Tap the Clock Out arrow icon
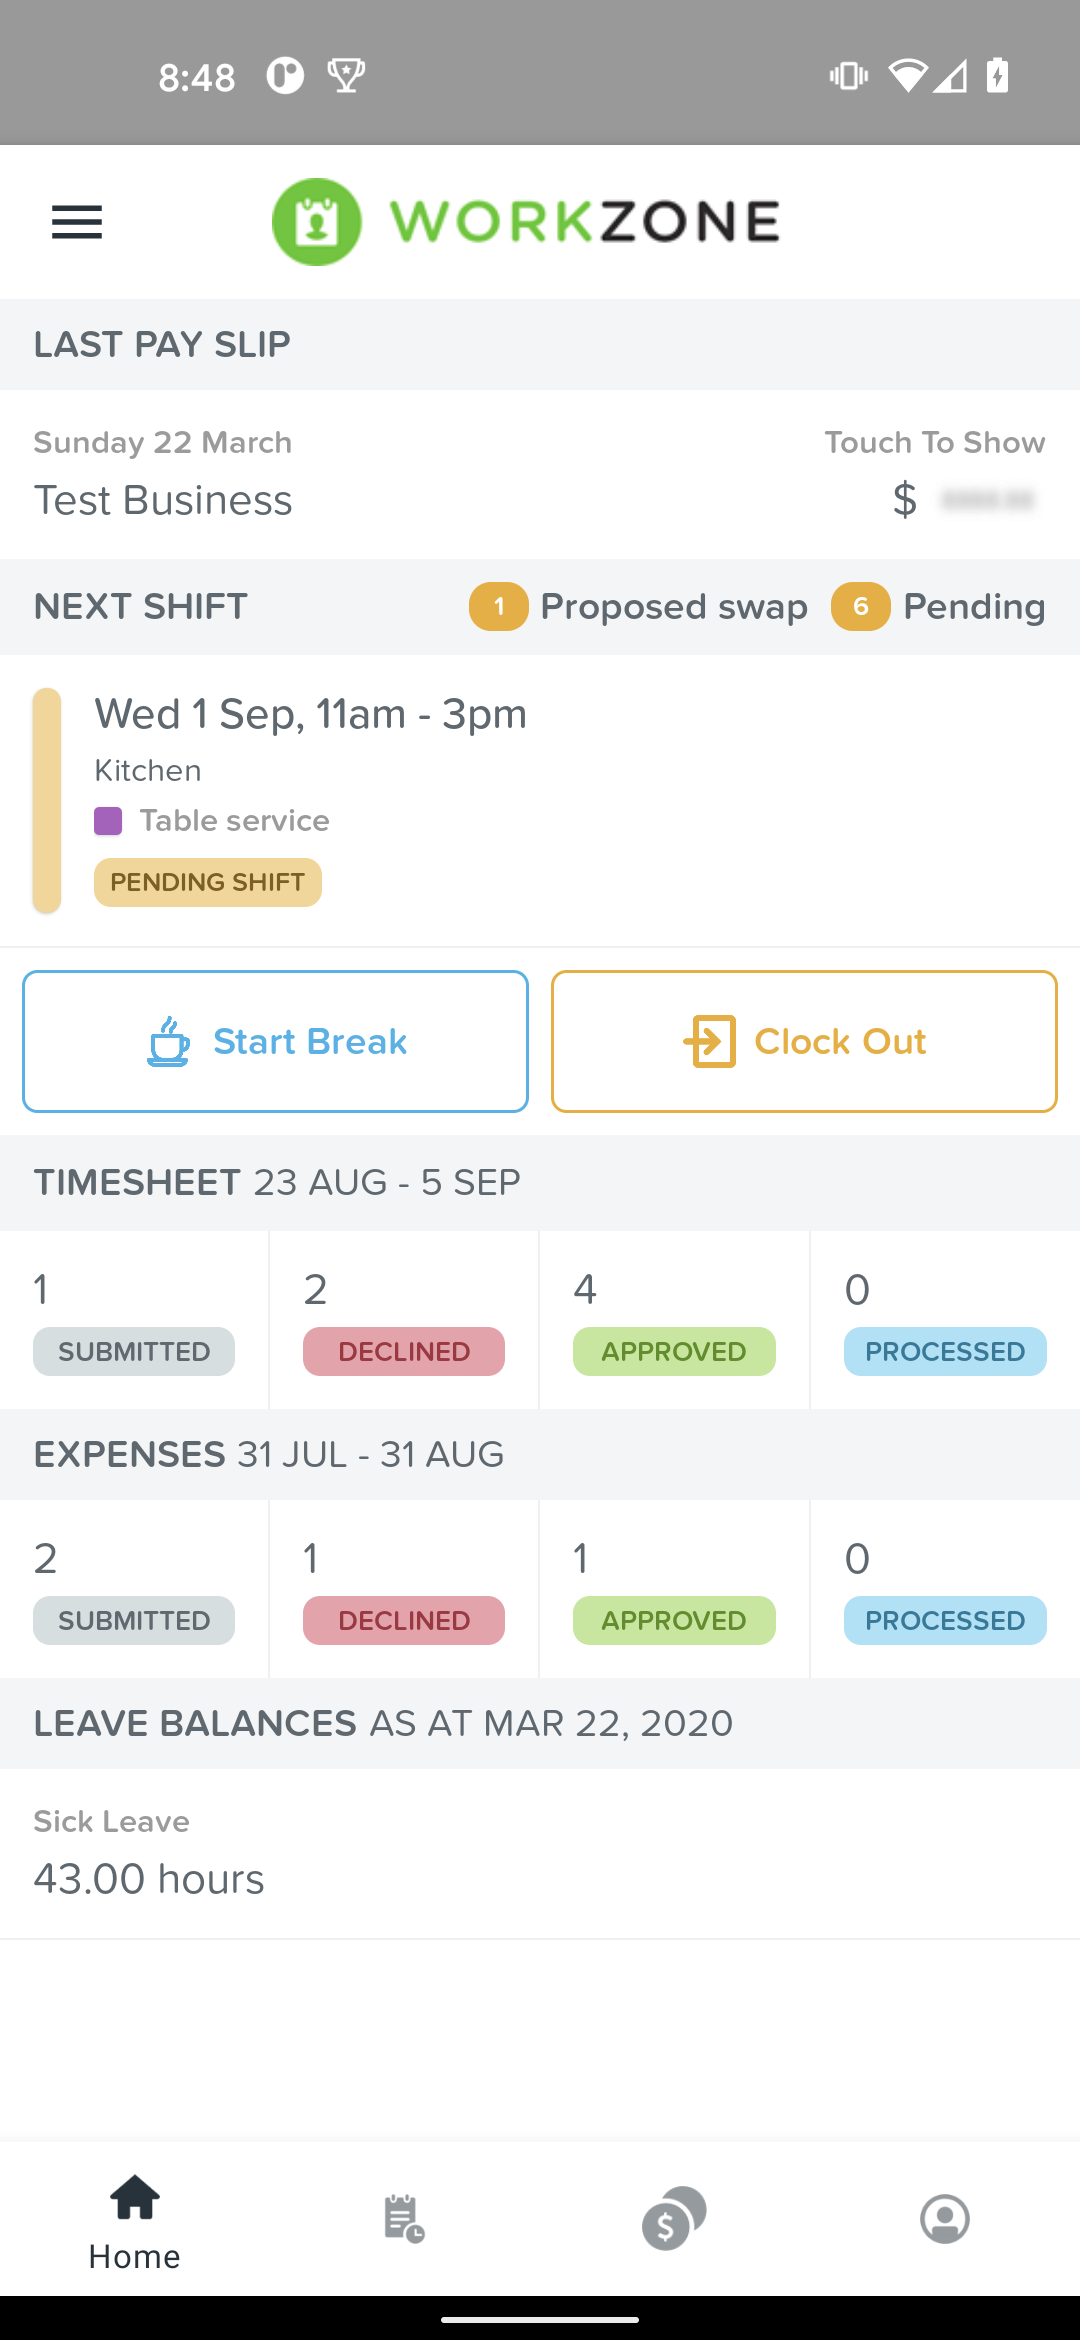 (710, 1042)
